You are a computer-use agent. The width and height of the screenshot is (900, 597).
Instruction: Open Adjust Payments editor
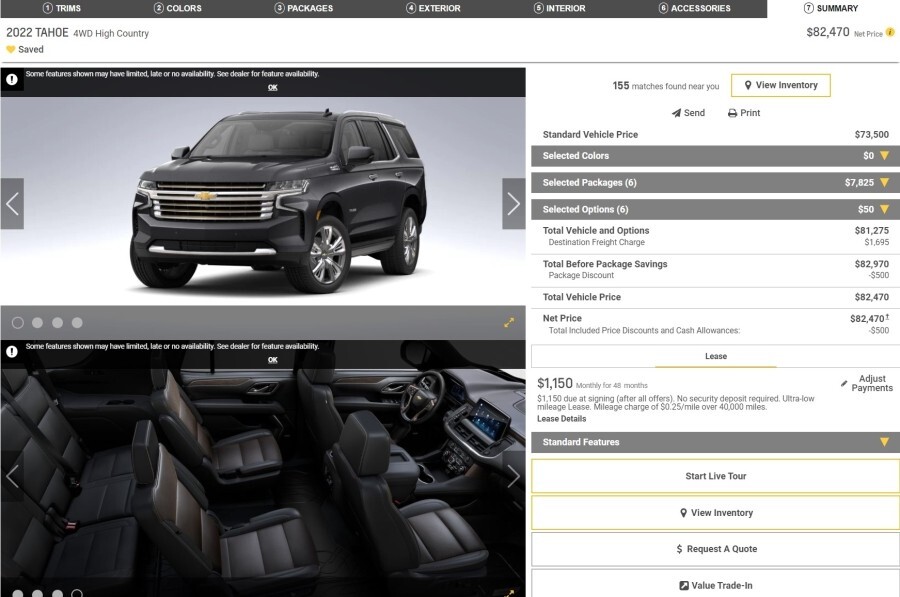coord(867,383)
